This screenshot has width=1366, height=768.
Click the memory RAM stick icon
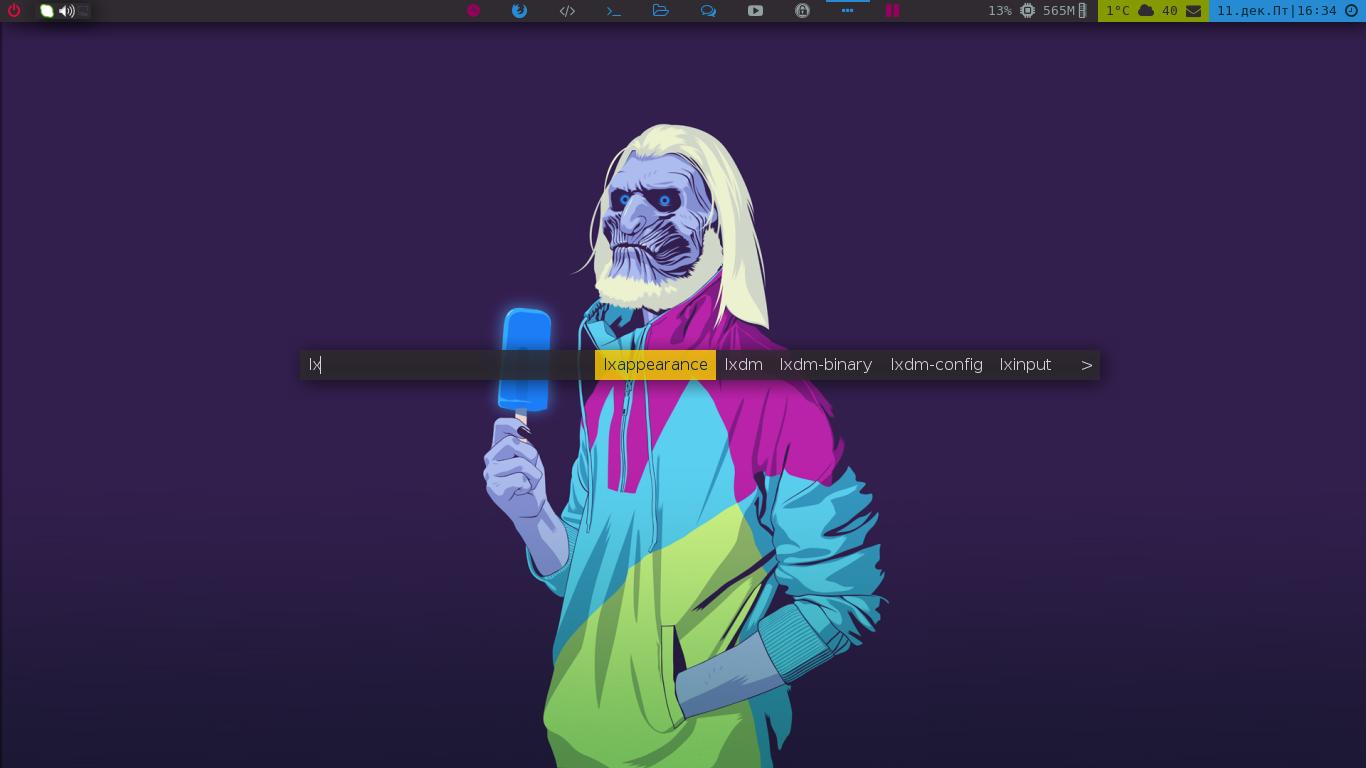[1082, 11]
